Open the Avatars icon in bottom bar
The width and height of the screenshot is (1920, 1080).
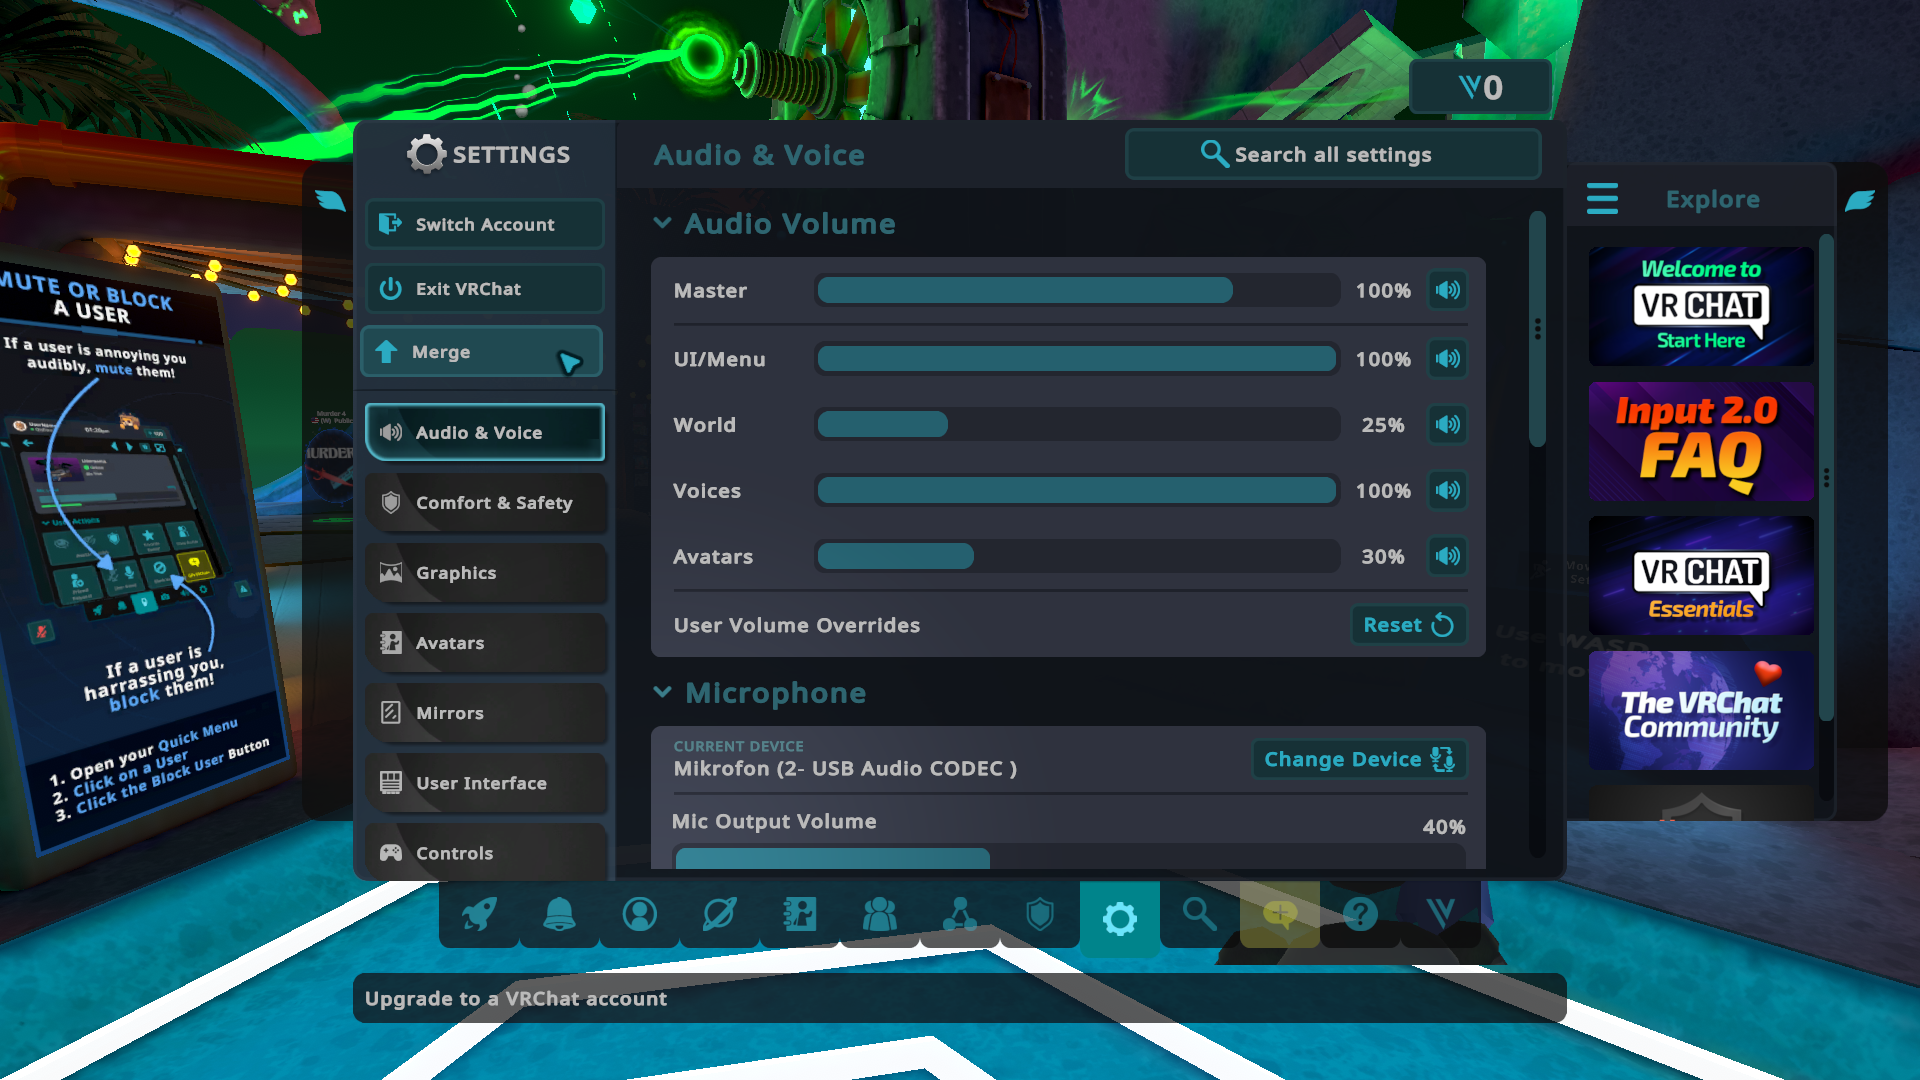point(800,914)
